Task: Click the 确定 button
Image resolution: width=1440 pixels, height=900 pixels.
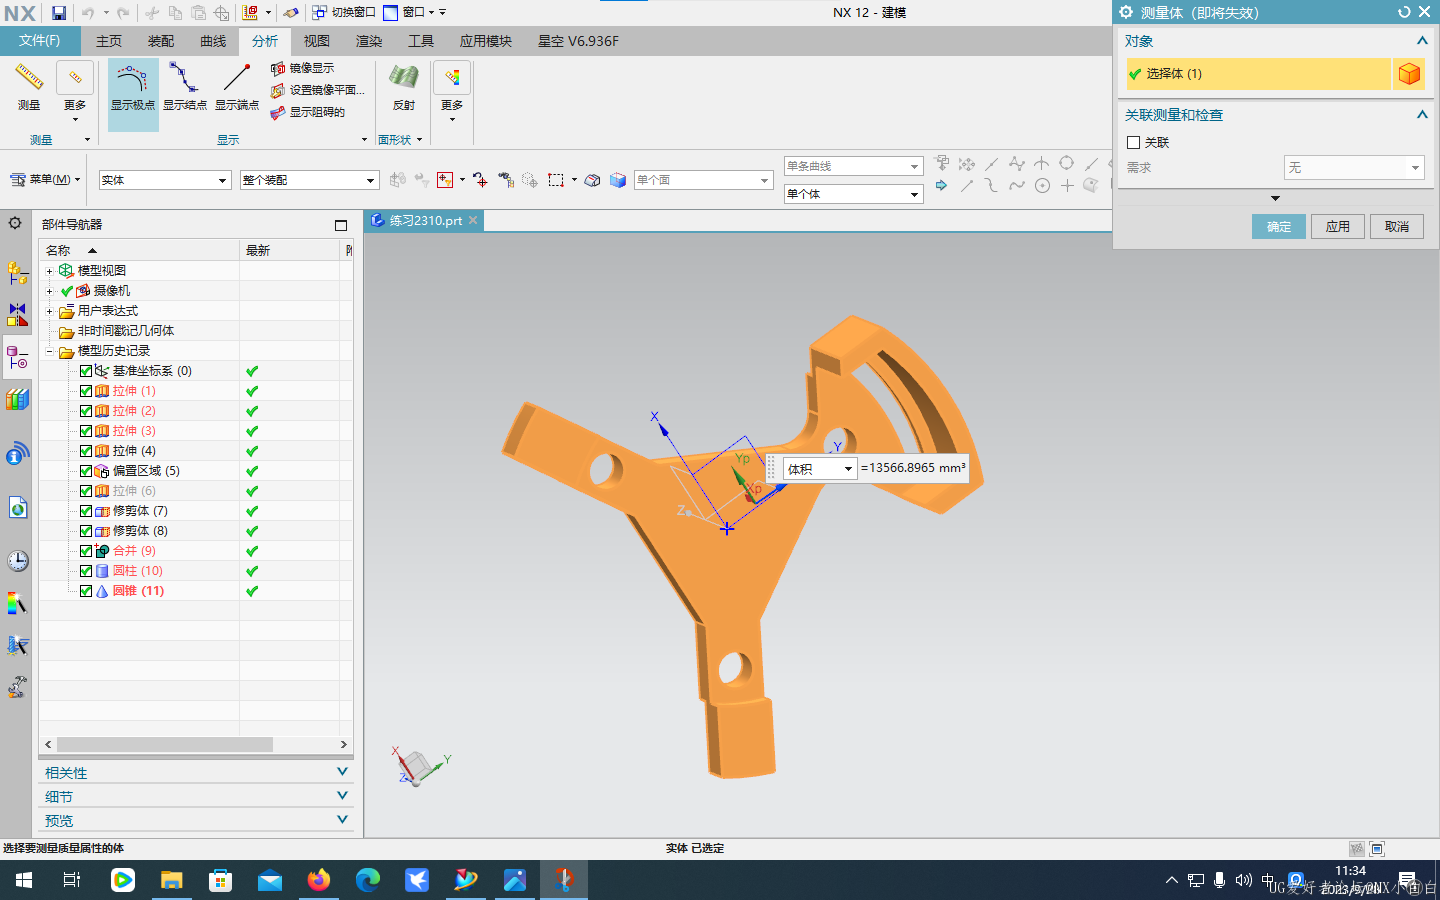Action: 1279,227
